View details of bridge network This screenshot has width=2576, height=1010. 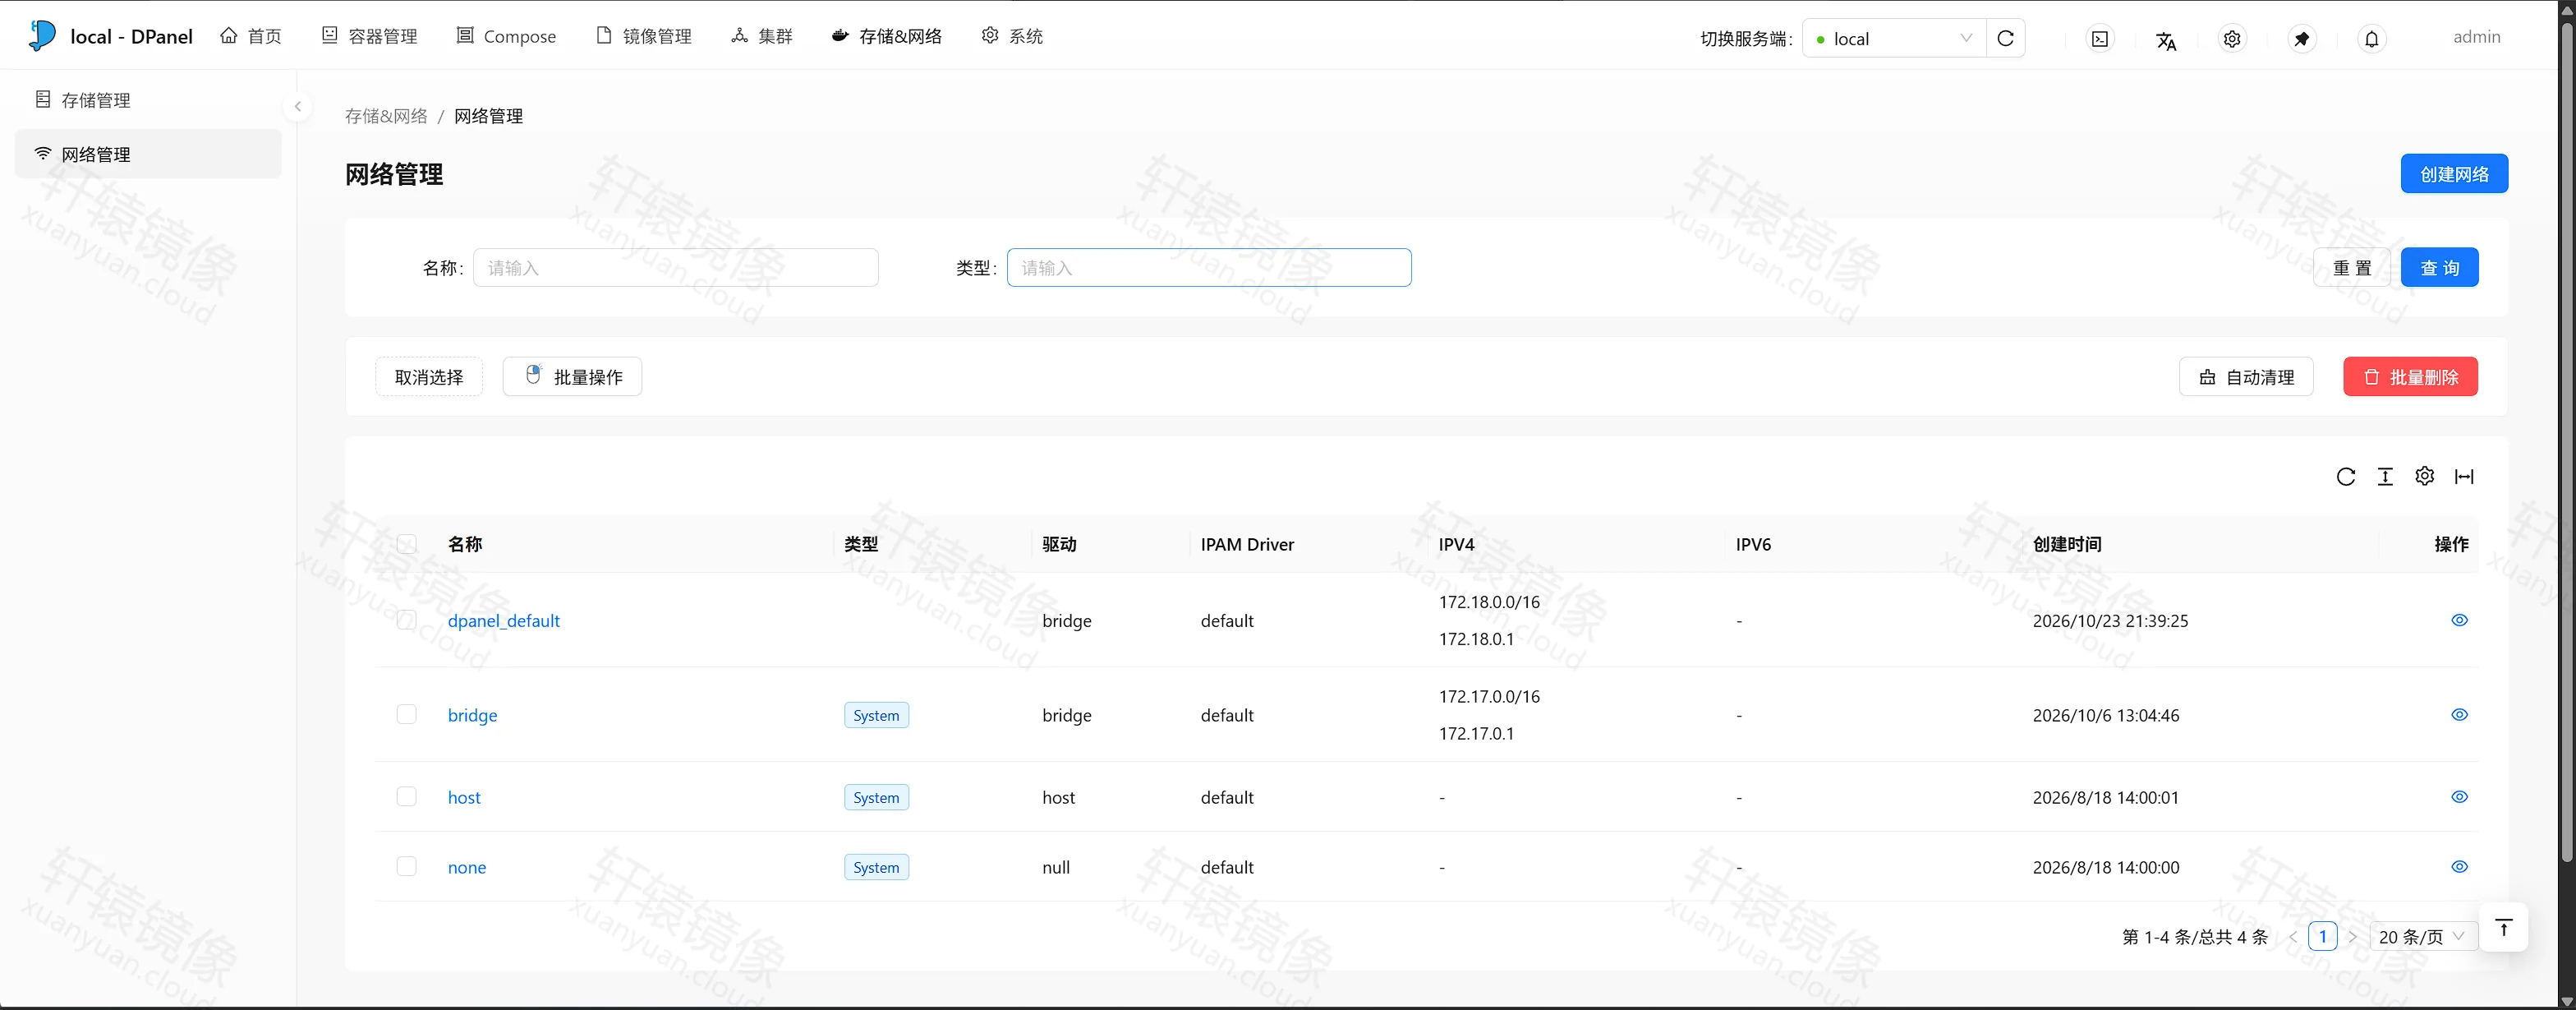pos(2460,714)
